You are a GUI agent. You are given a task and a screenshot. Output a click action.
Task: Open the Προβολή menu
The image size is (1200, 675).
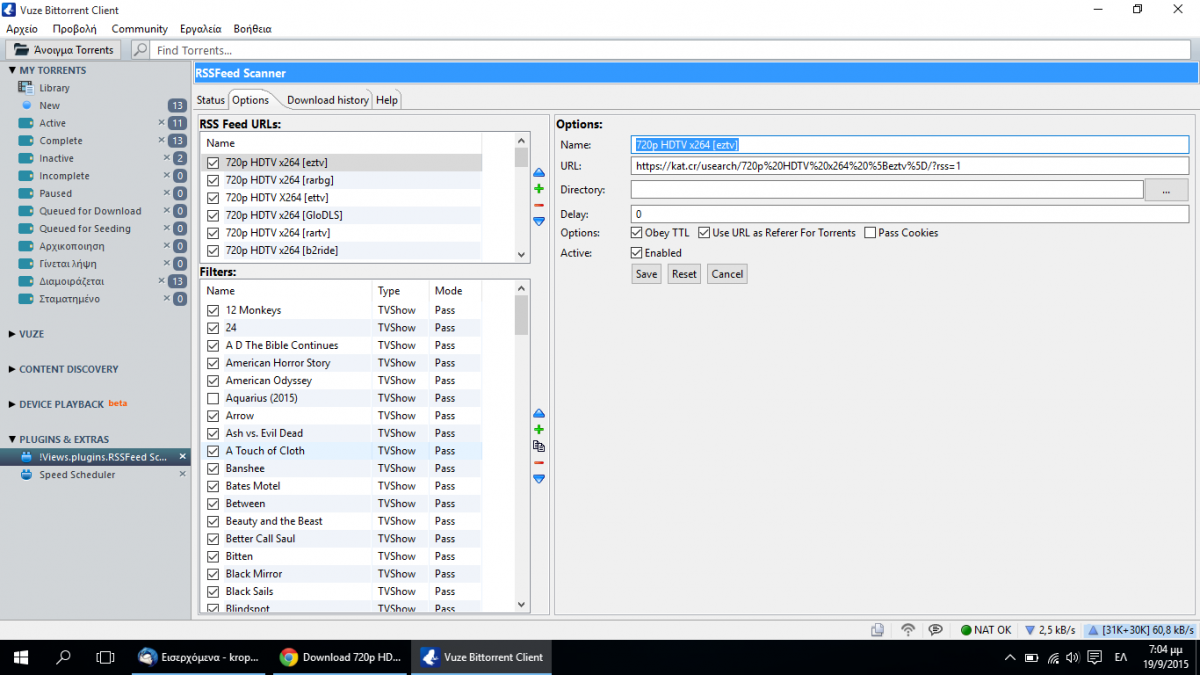75,29
